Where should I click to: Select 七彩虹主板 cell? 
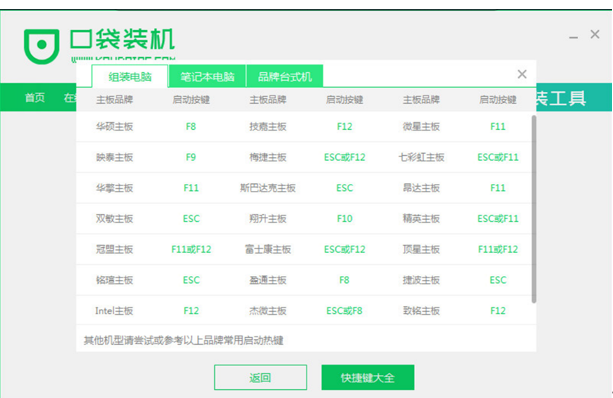(x=421, y=157)
